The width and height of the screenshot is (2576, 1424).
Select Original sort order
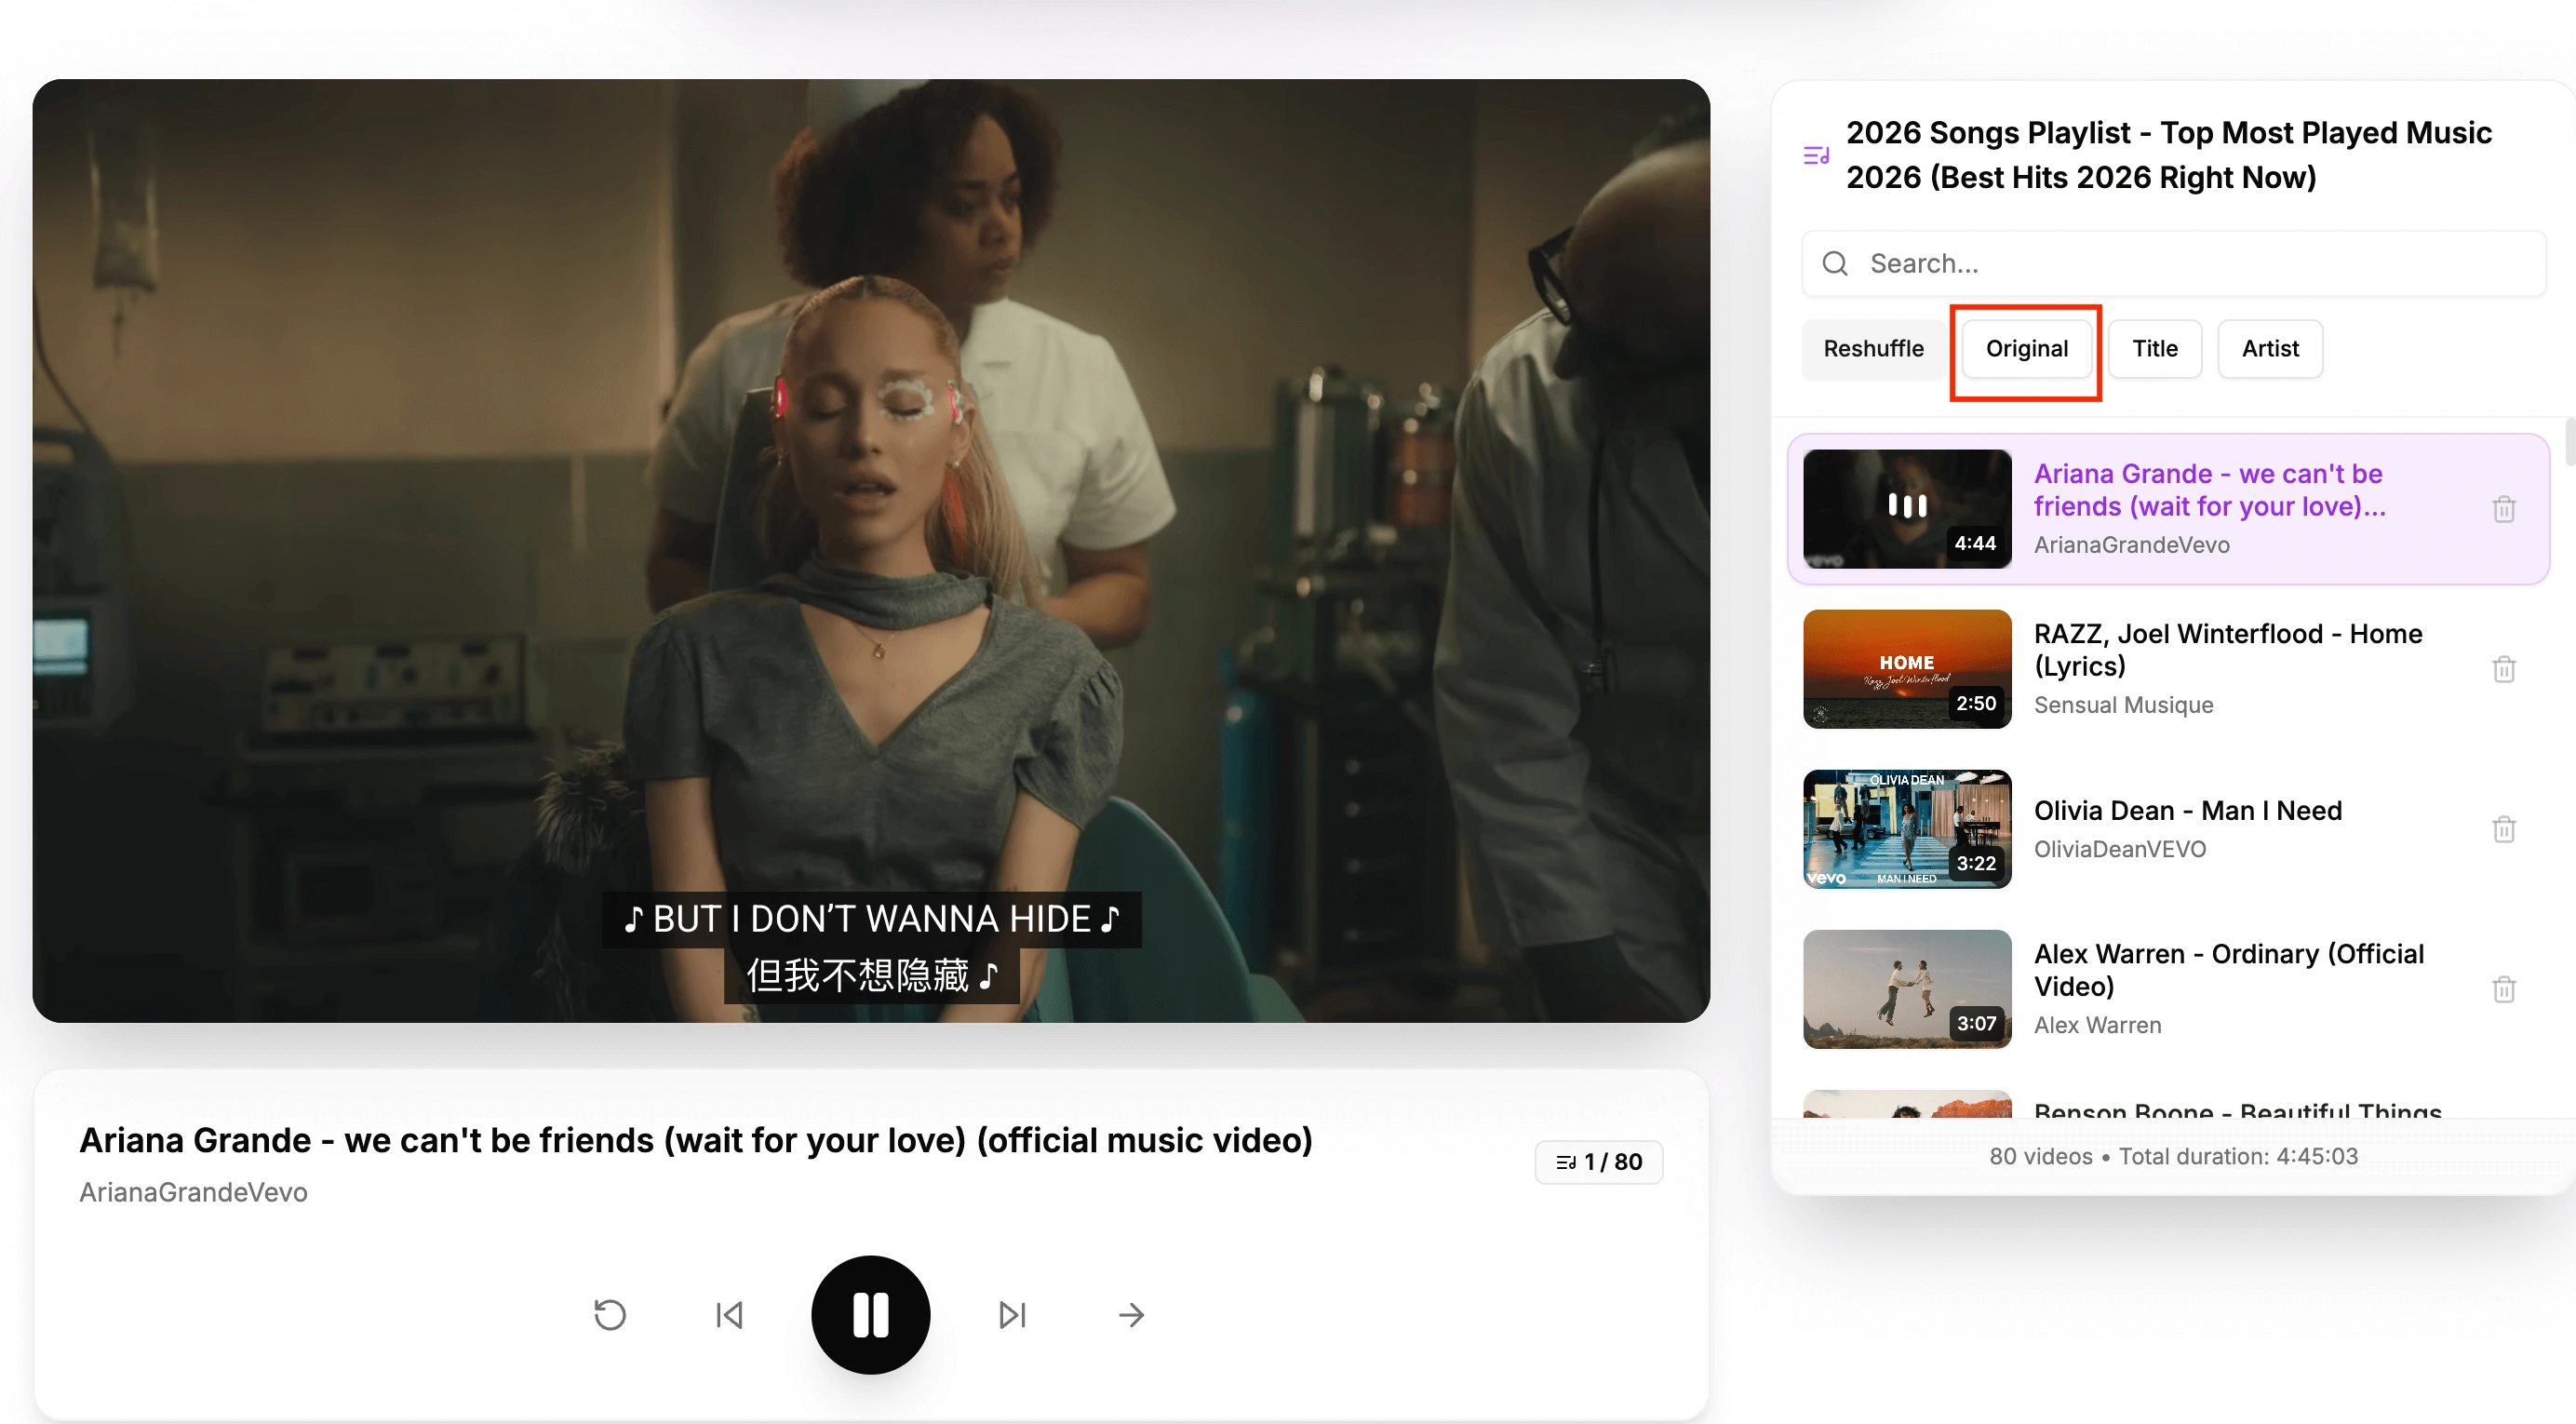[2026, 349]
